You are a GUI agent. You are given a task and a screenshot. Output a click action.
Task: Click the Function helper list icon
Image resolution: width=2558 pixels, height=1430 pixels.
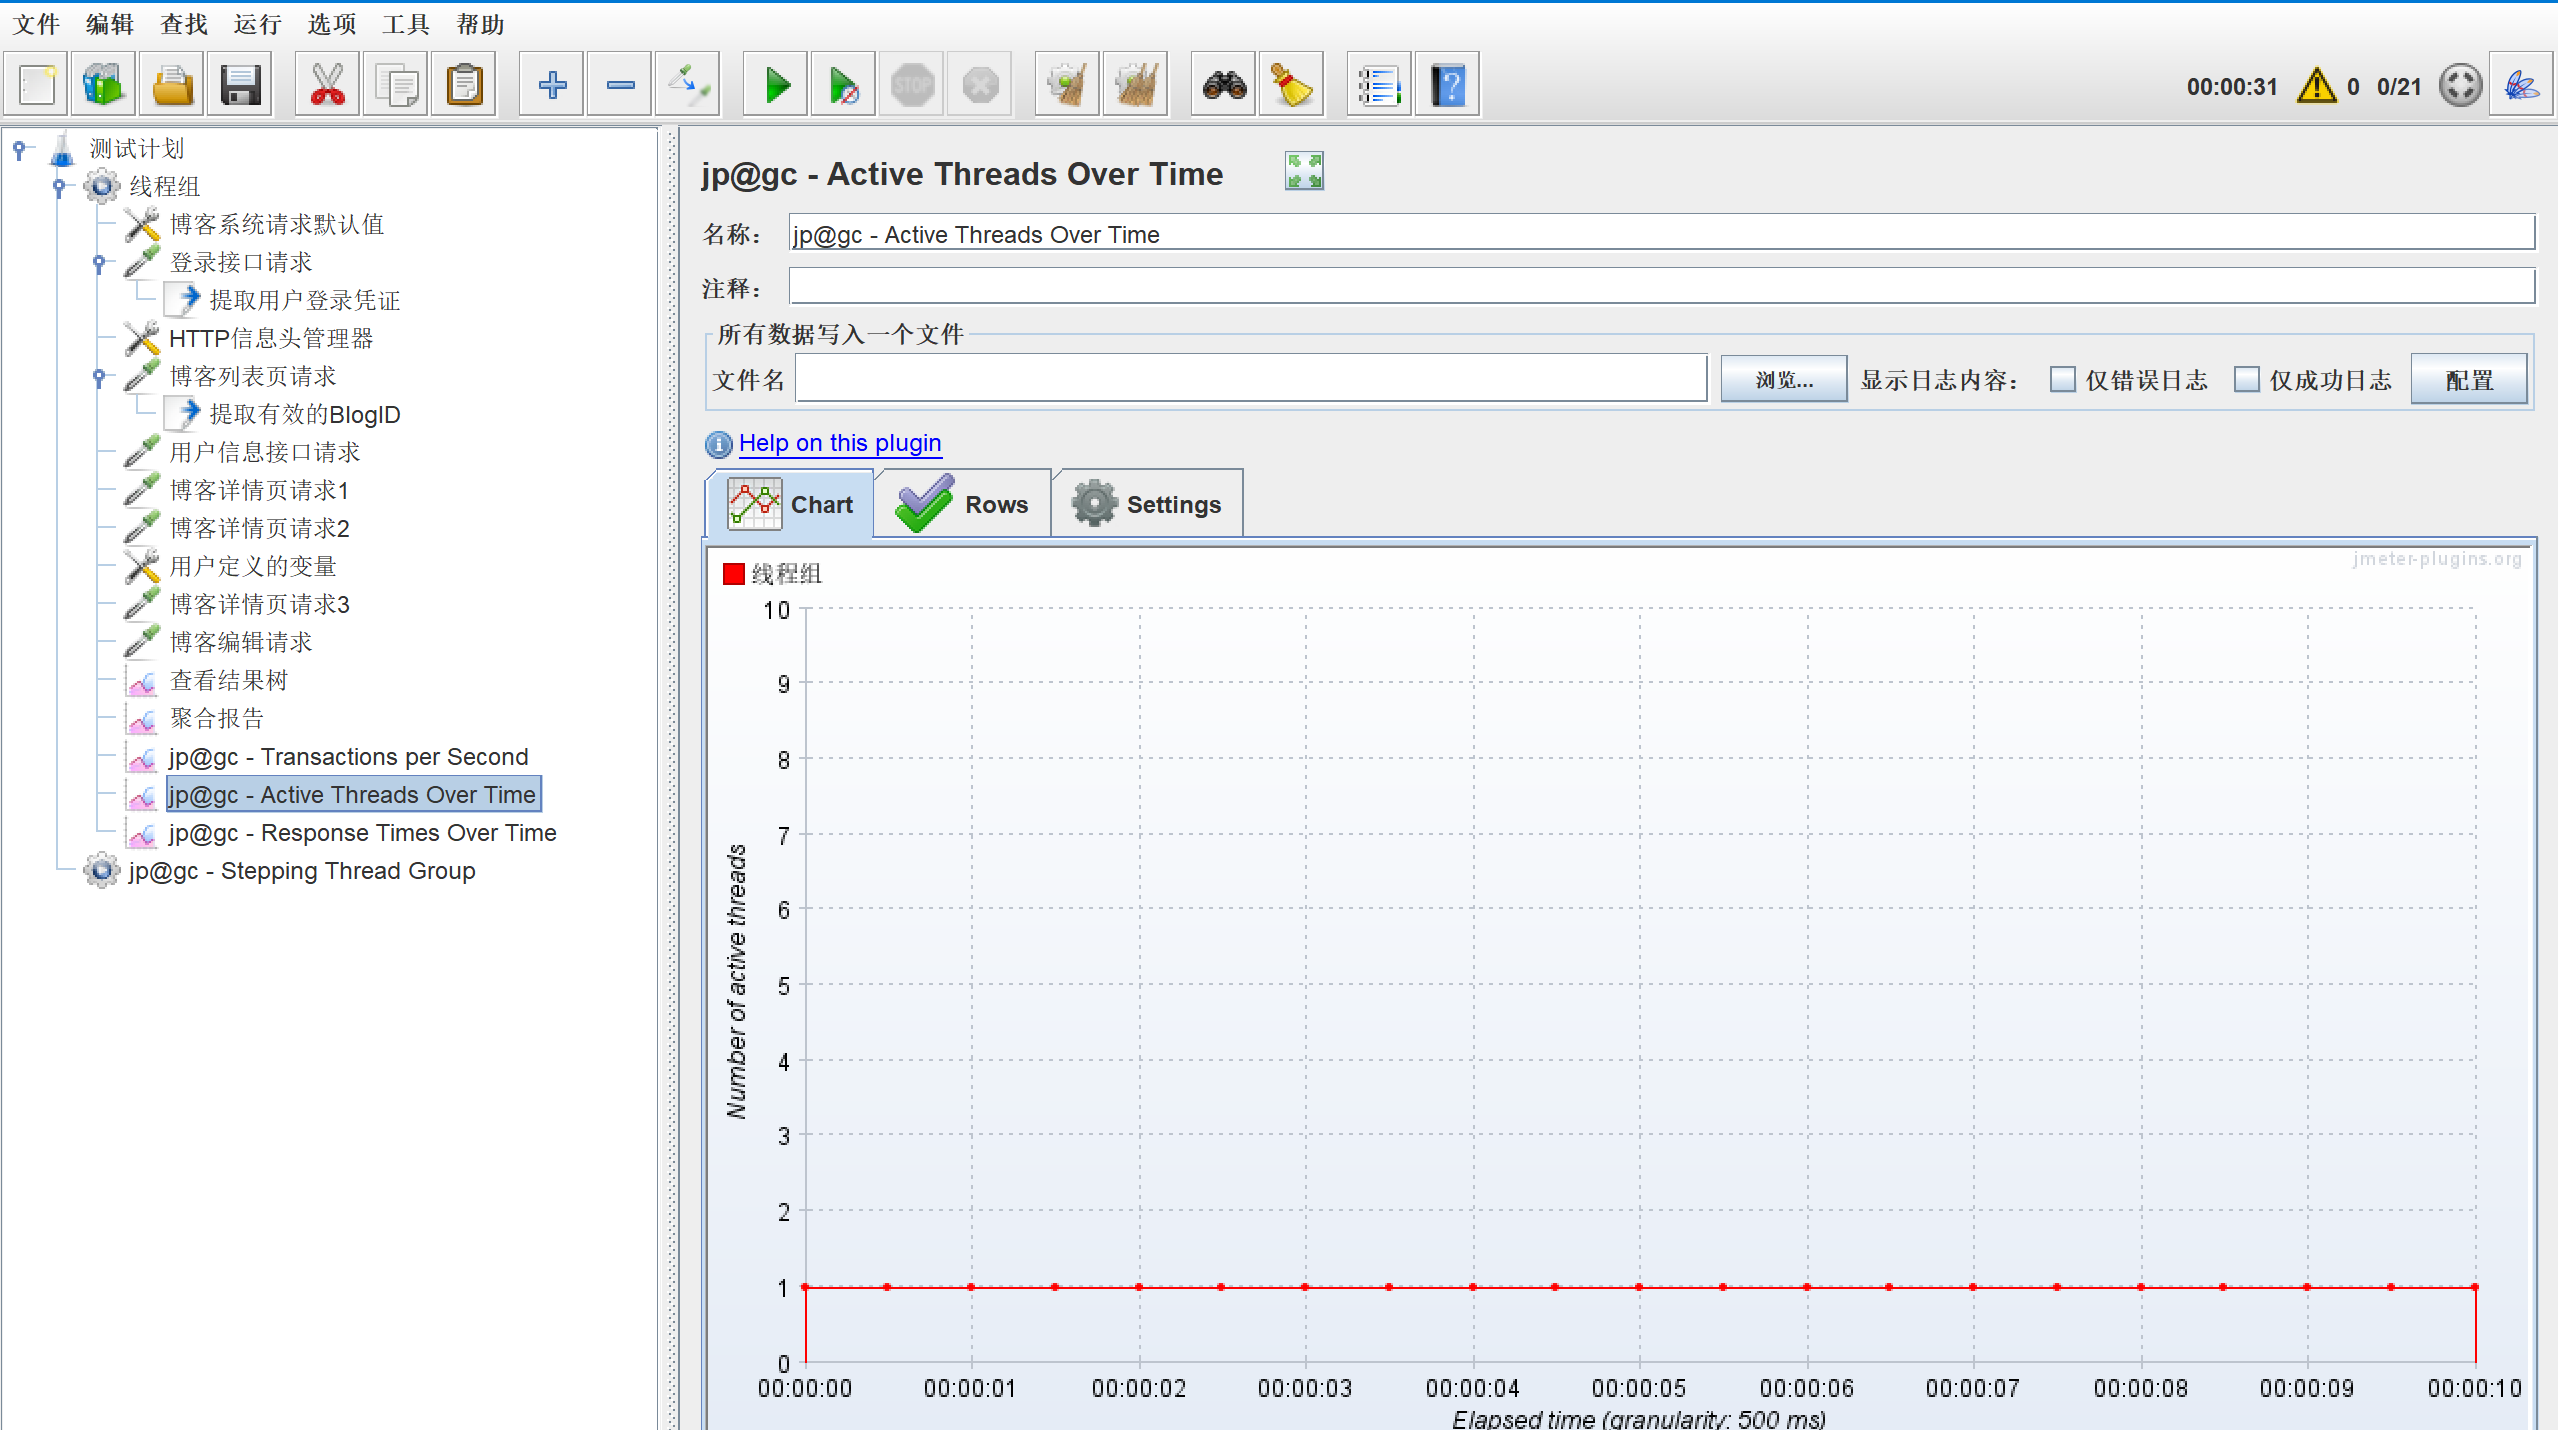[x=1379, y=85]
